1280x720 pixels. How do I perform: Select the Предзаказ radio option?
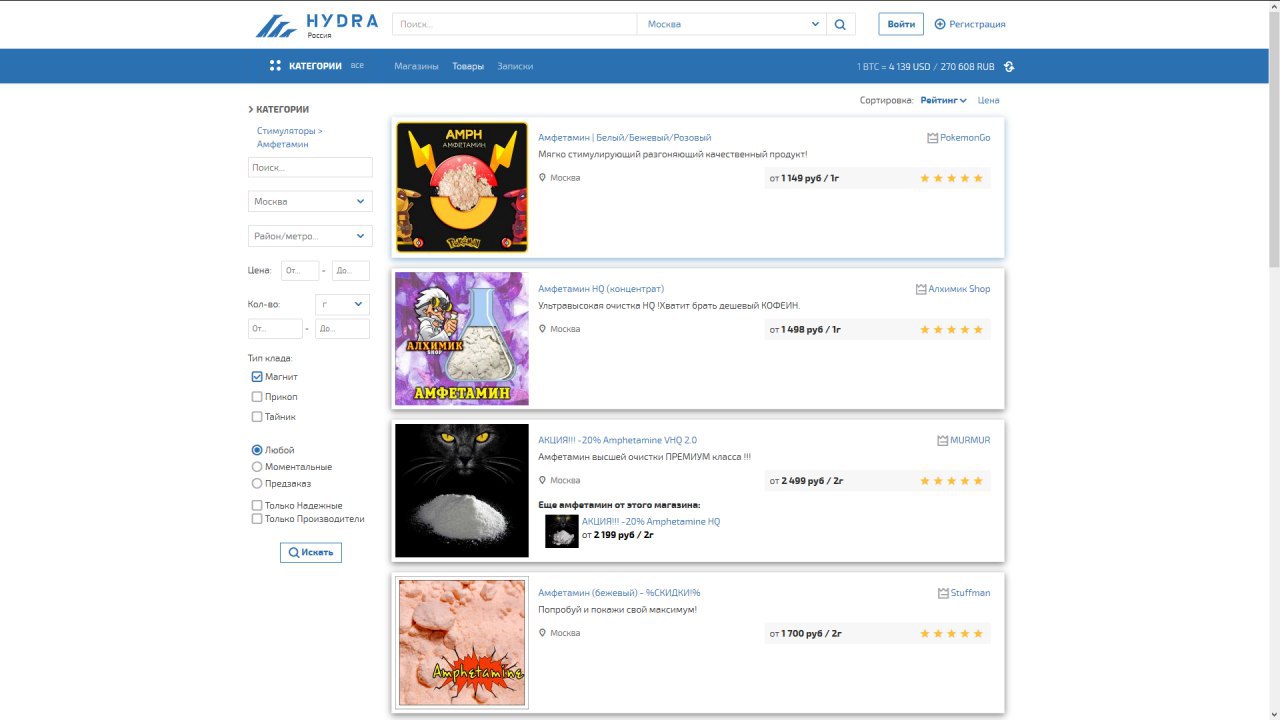(x=257, y=484)
